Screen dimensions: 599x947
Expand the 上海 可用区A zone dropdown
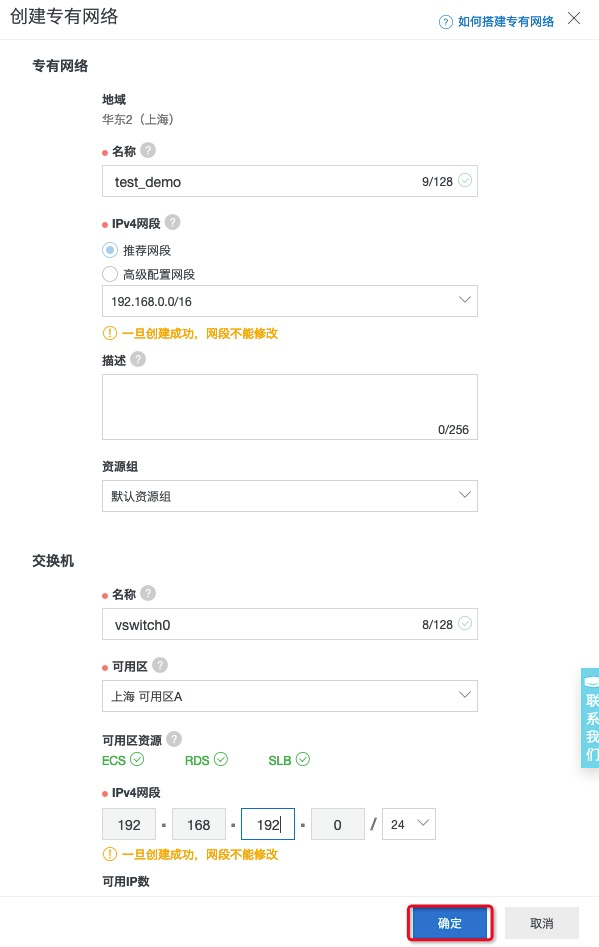(290, 696)
